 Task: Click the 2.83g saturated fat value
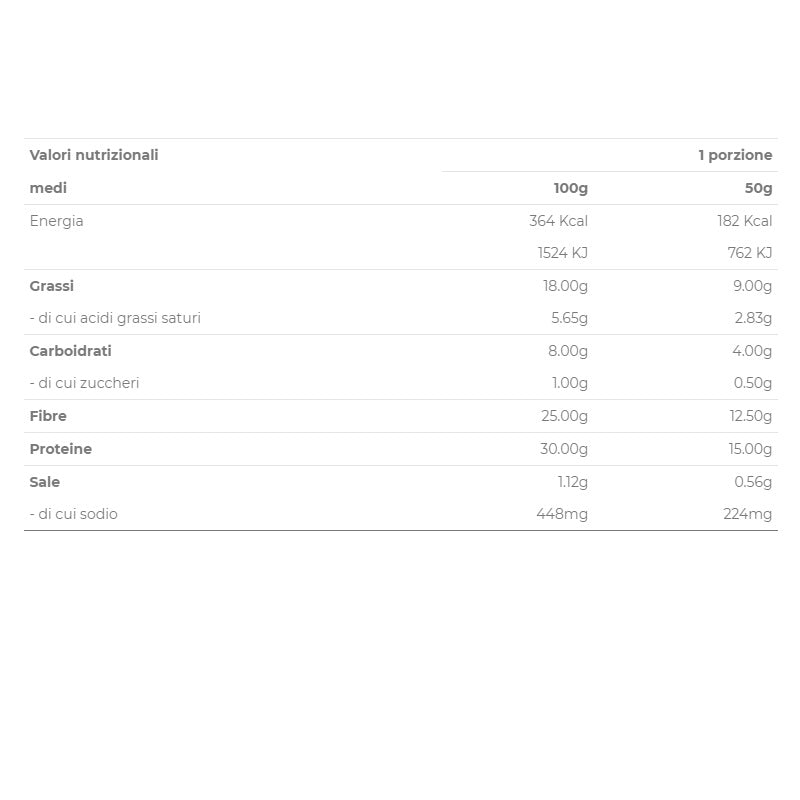(753, 318)
